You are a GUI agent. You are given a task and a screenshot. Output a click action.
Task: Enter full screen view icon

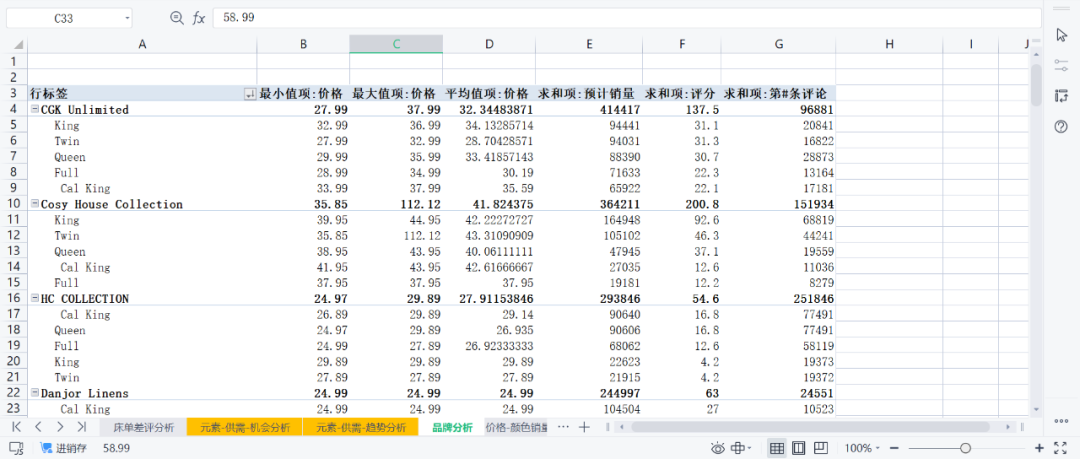[x=1061, y=448]
